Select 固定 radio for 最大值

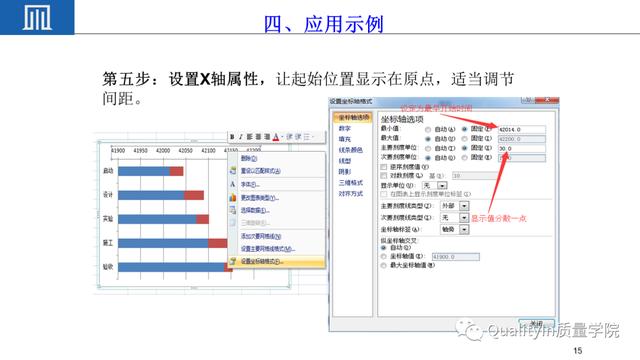464,139
